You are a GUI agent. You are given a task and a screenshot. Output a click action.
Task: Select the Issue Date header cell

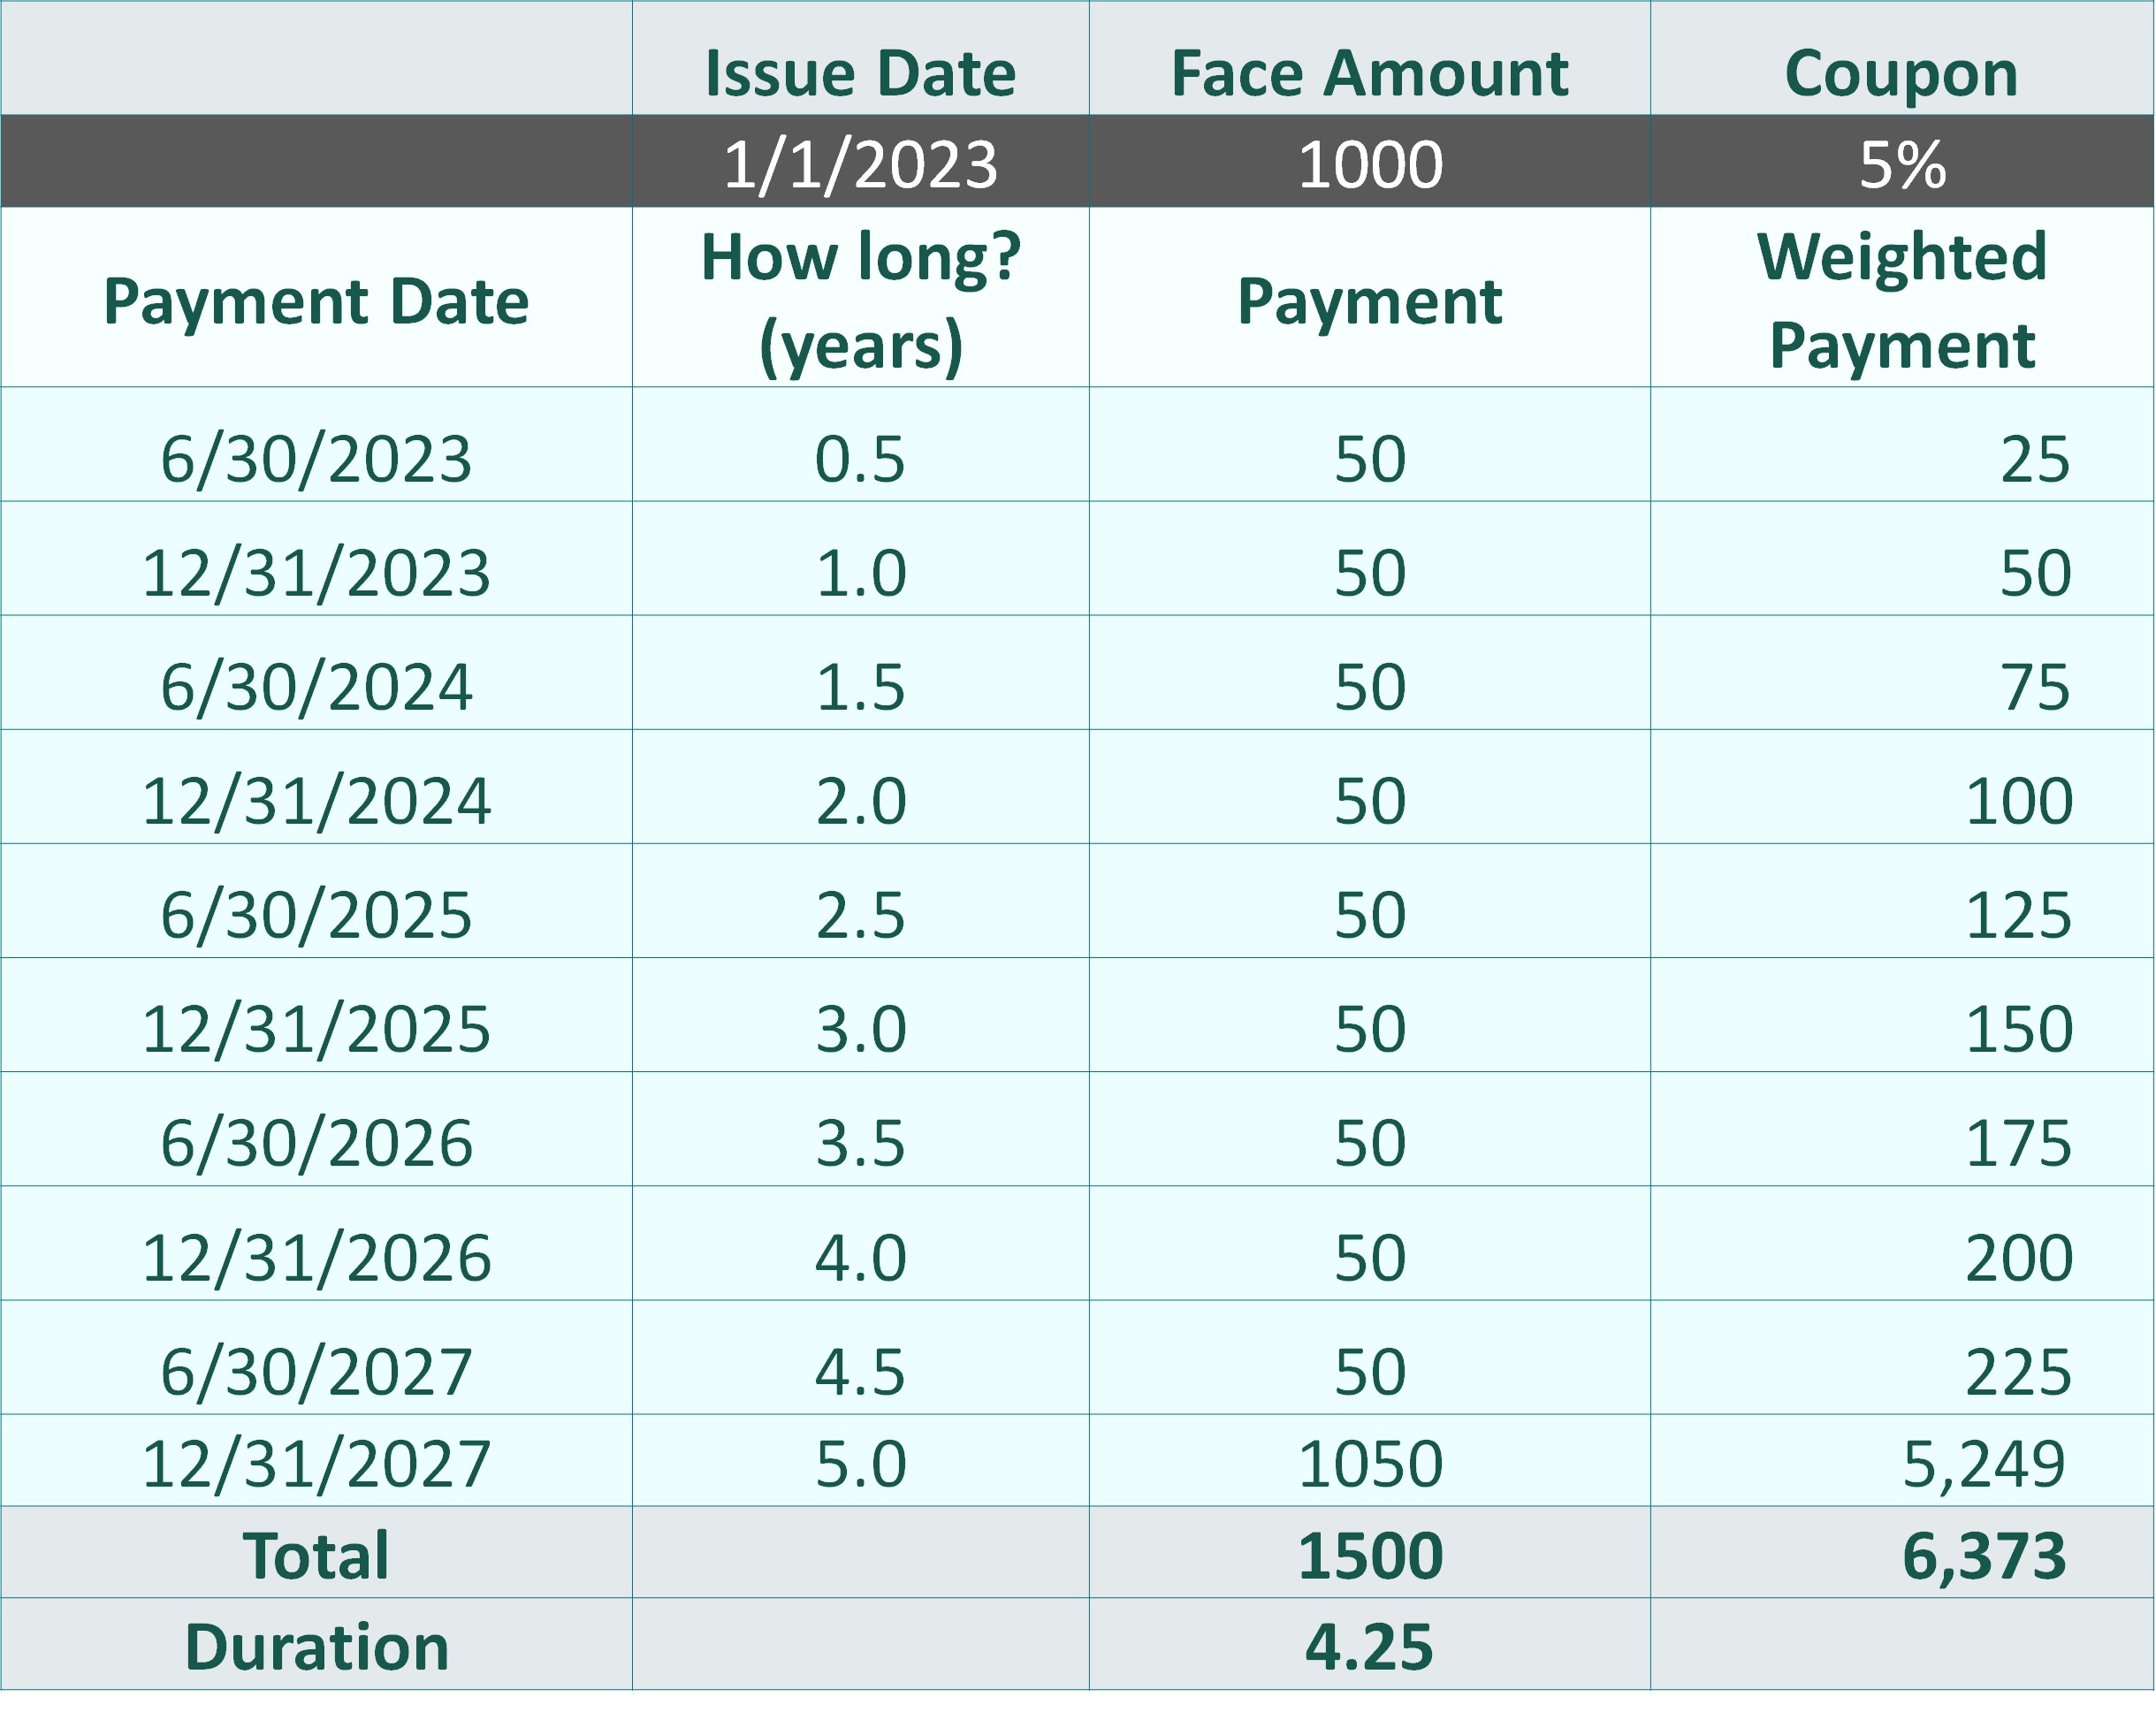860,58
